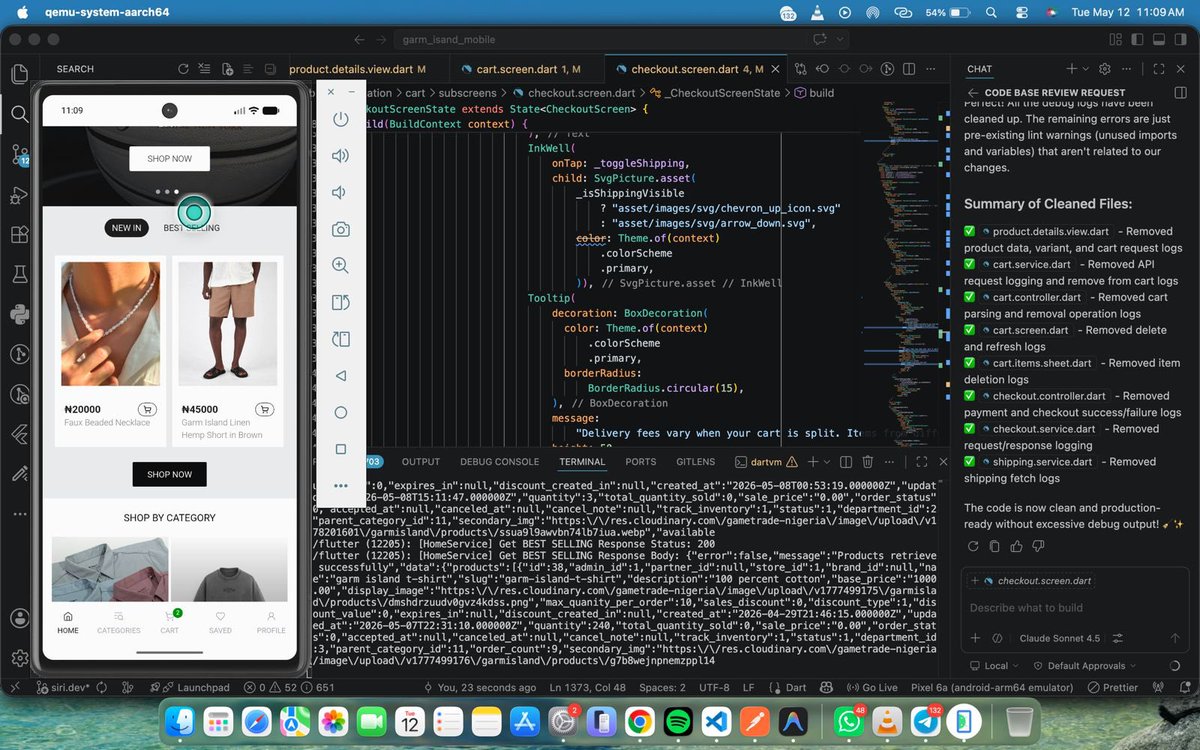Open Claude Sonnet 4.5 model picker
The height and width of the screenshot is (750, 1200).
pyautogui.click(x=1059, y=638)
